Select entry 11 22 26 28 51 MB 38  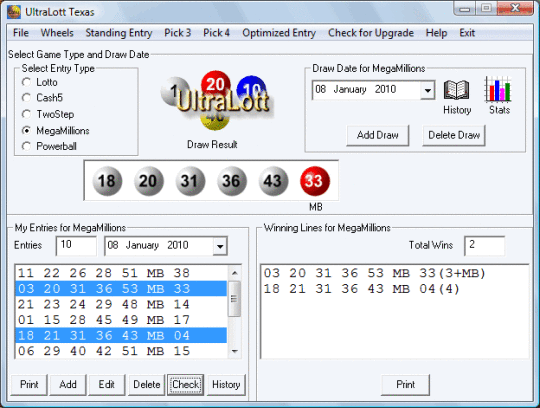[121, 273]
